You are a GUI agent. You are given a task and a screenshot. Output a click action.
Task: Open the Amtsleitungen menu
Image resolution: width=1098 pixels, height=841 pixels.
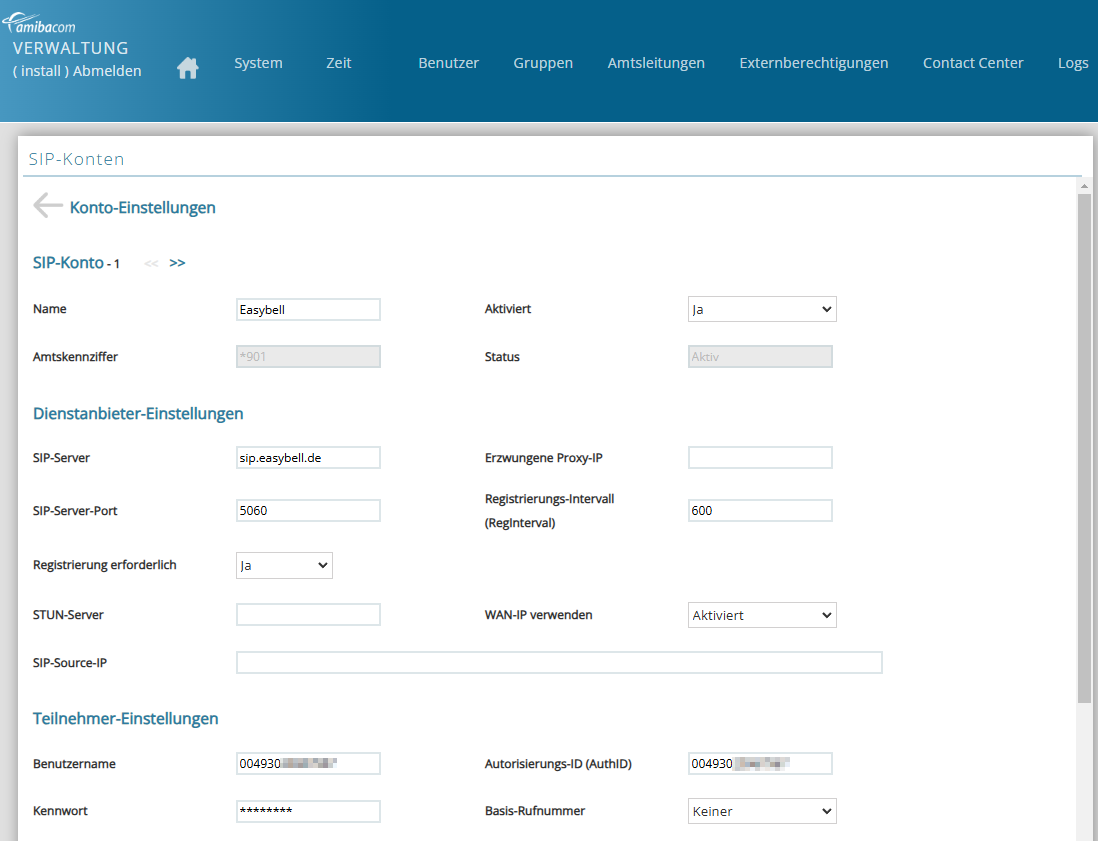click(x=656, y=63)
